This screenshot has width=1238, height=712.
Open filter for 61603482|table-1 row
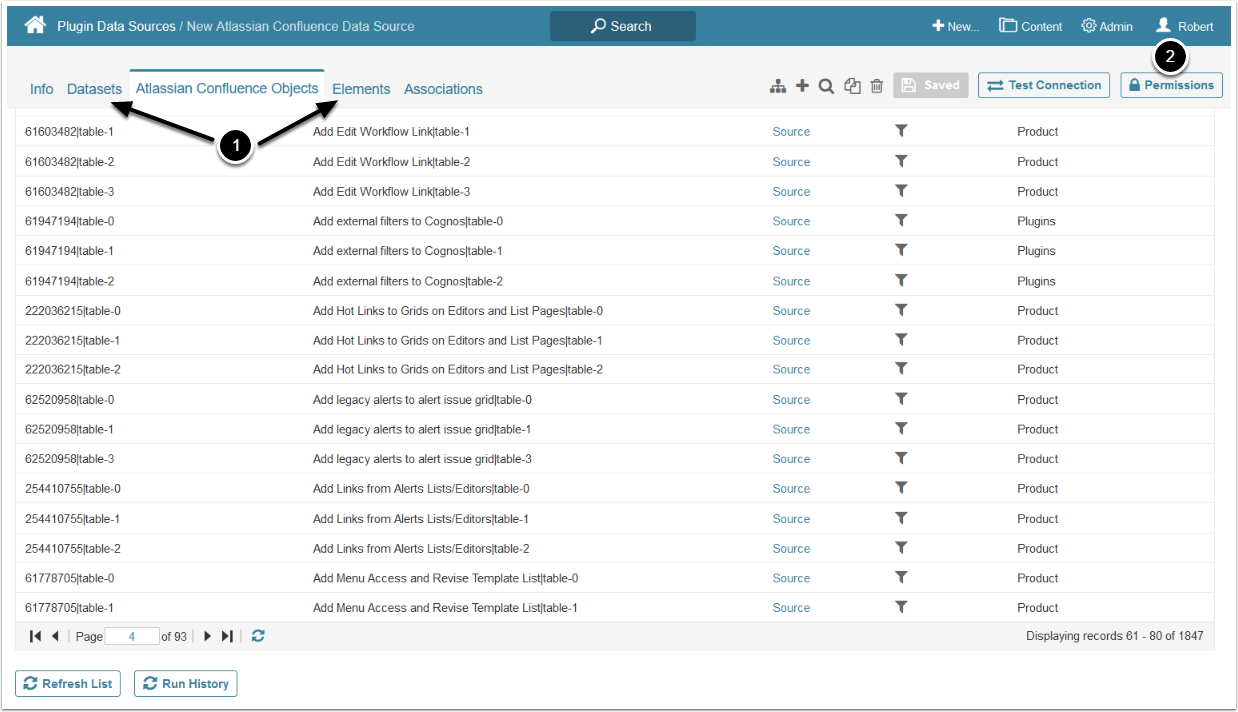[901, 131]
